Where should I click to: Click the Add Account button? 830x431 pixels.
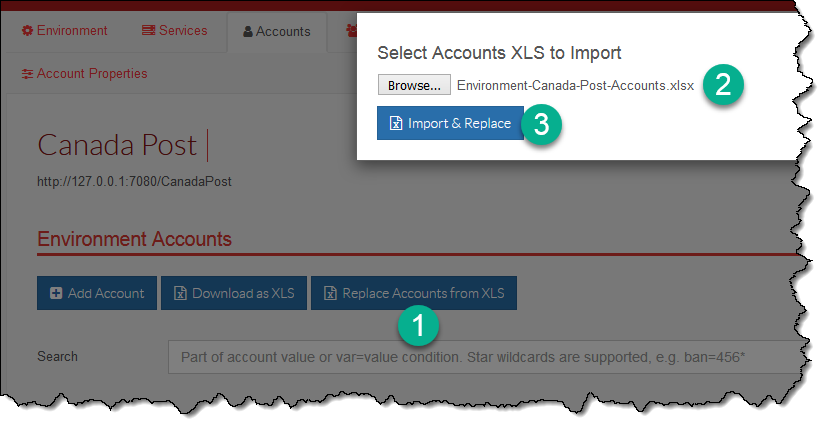click(x=97, y=293)
